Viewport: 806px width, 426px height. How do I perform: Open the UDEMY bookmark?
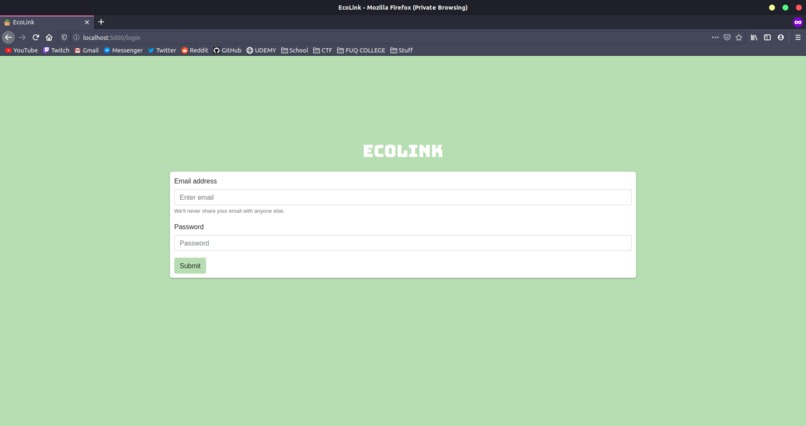(x=261, y=50)
